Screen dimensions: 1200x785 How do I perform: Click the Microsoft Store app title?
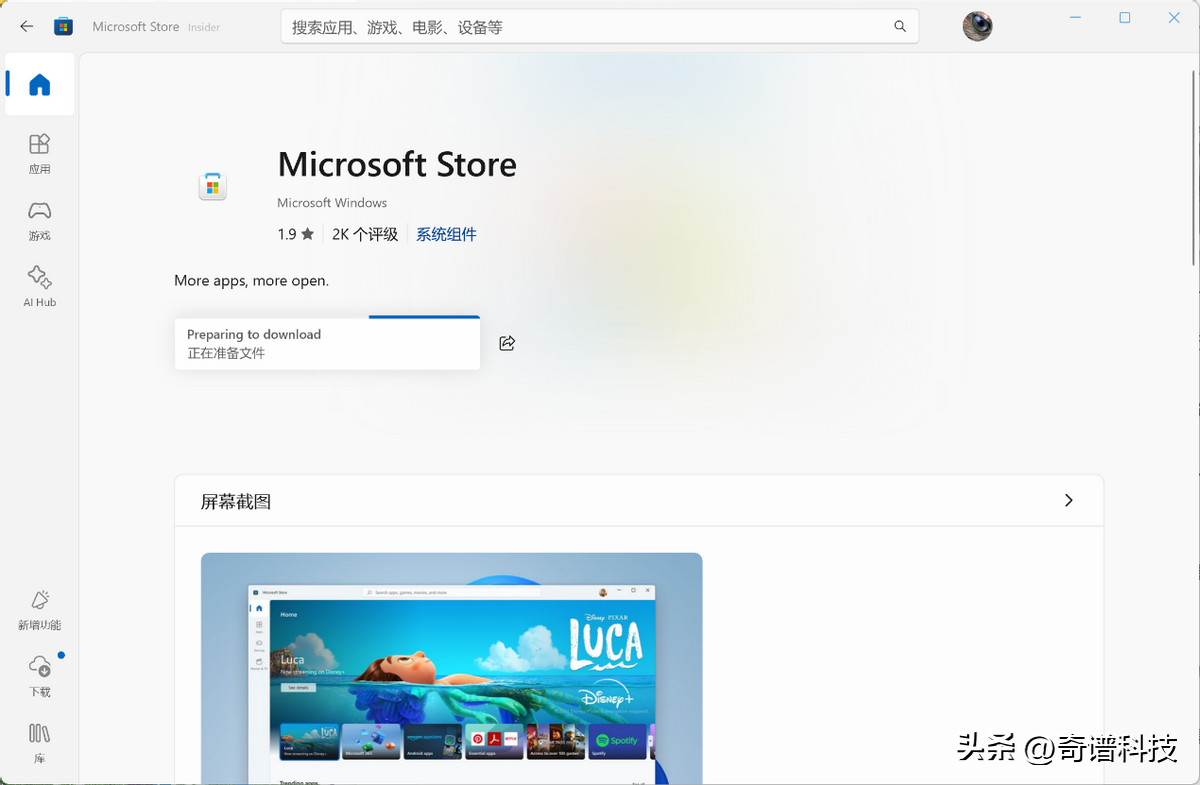pyautogui.click(x=397, y=164)
